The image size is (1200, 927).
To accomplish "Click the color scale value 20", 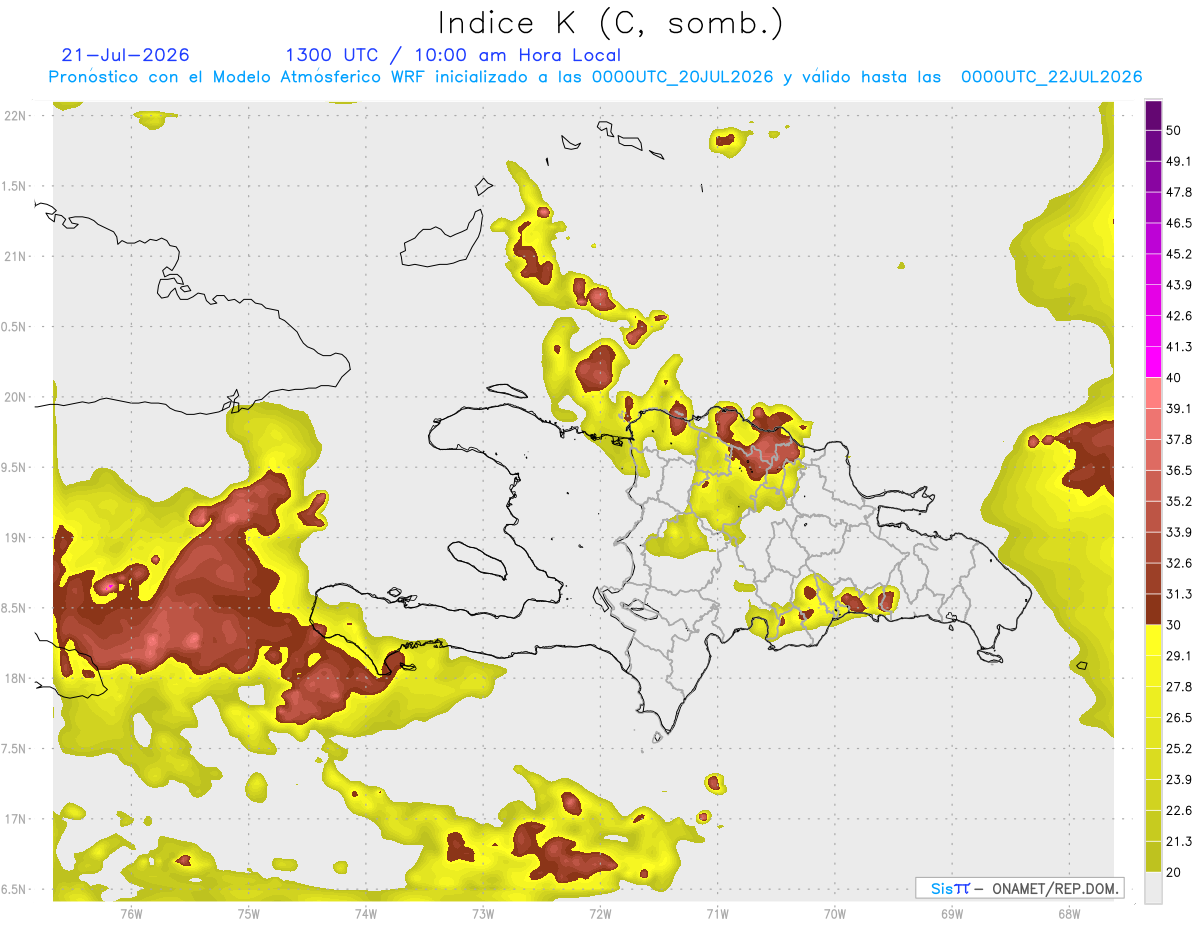I will tap(1175, 872).
